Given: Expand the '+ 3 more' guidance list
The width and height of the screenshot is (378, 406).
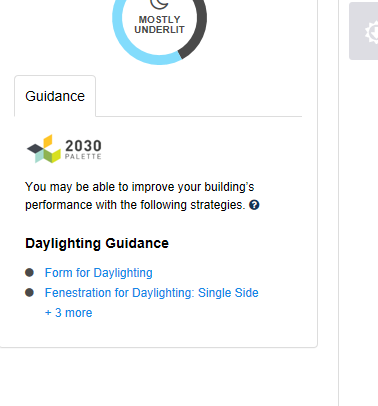Looking at the screenshot, I should coord(69,313).
